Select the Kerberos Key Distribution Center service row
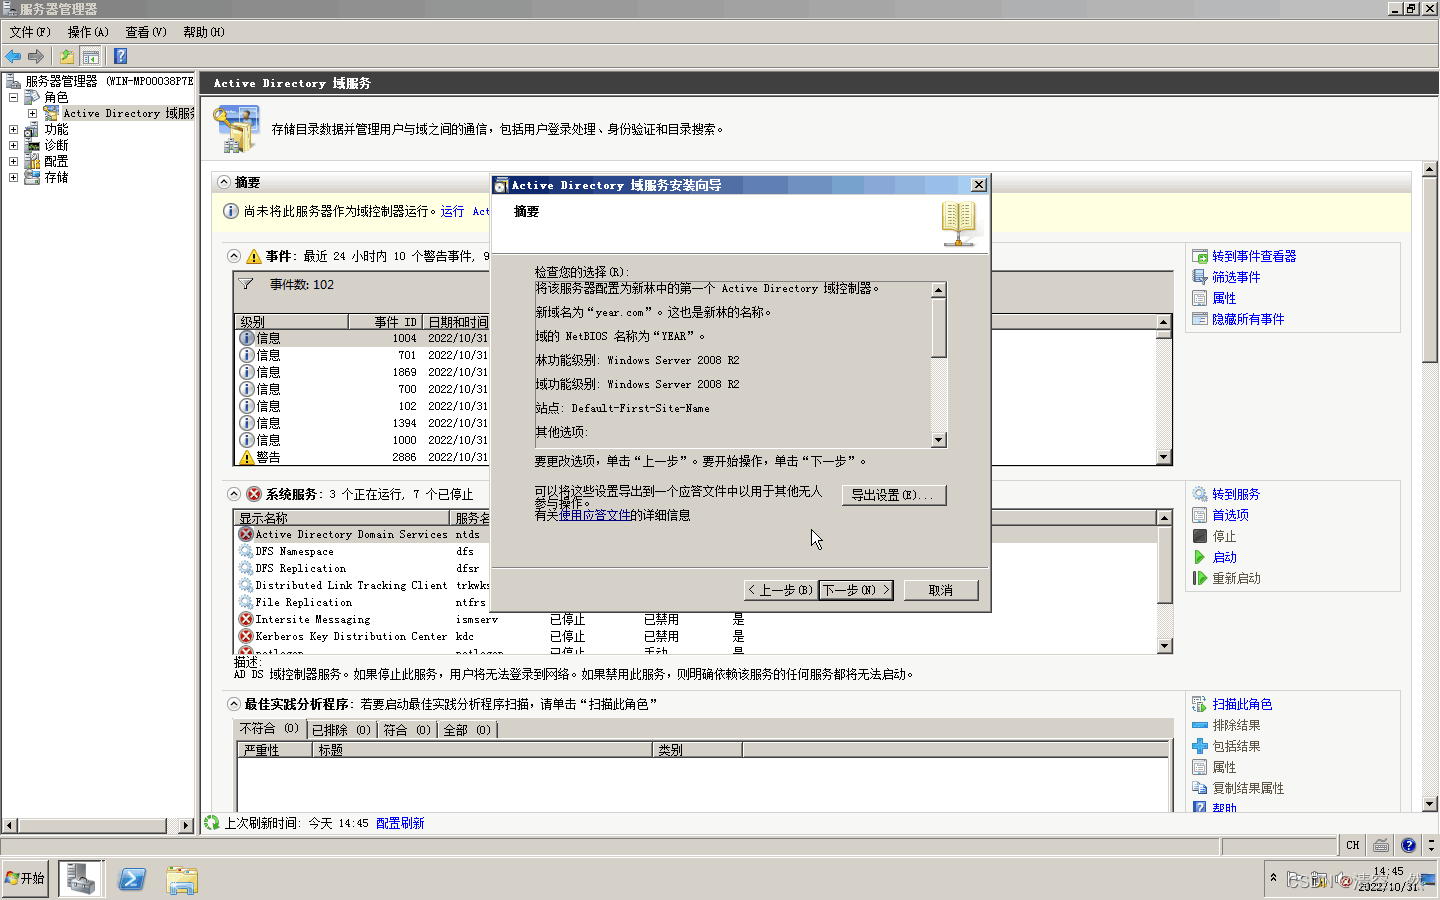 pyautogui.click(x=696, y=636)
